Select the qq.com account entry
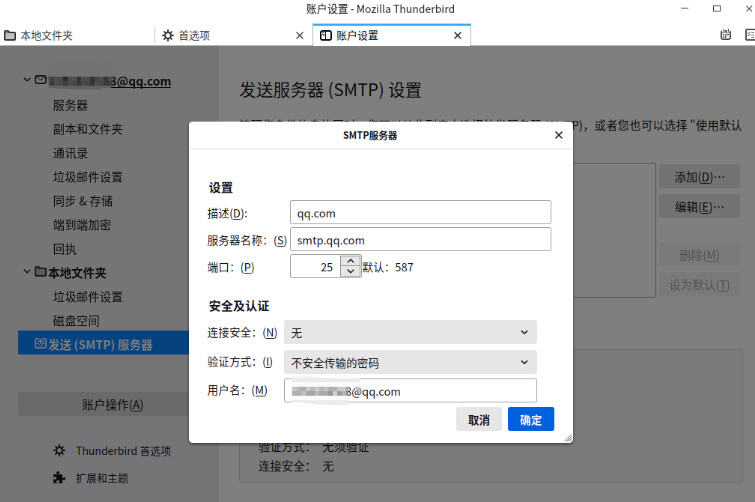Viewport: 755px width, 502px height. tap(110, 81)
